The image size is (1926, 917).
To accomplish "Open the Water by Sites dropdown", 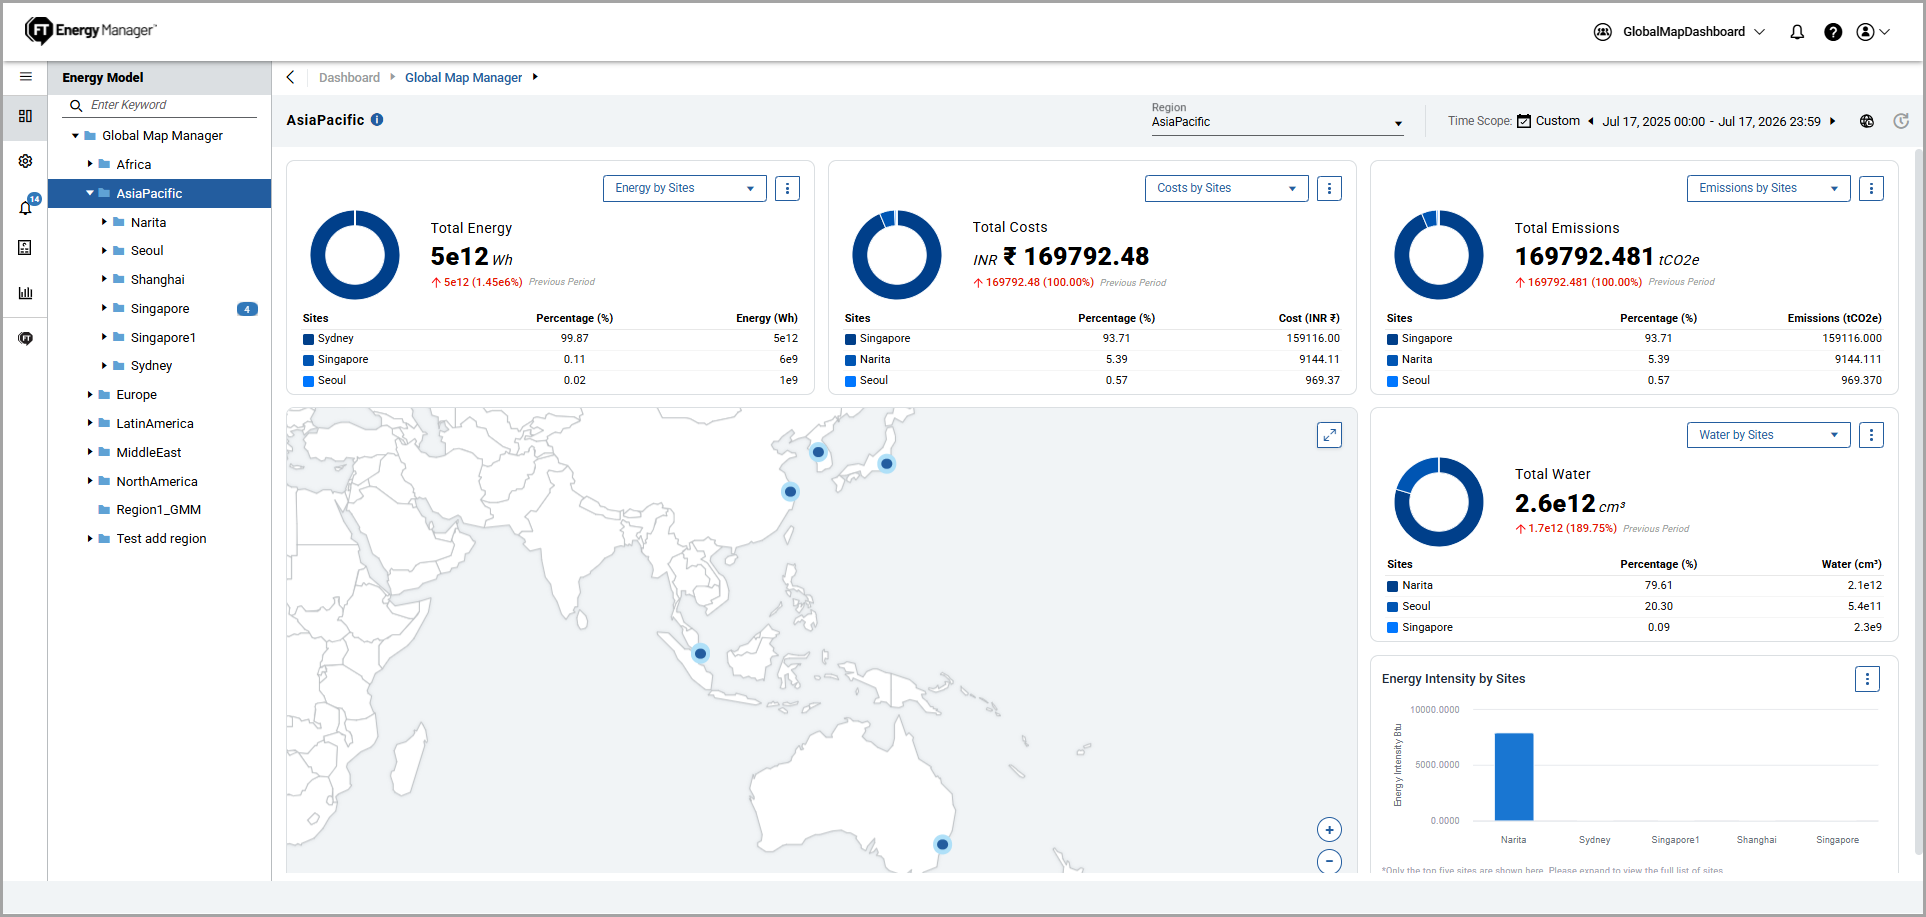I will click(x=1768, y=435).
